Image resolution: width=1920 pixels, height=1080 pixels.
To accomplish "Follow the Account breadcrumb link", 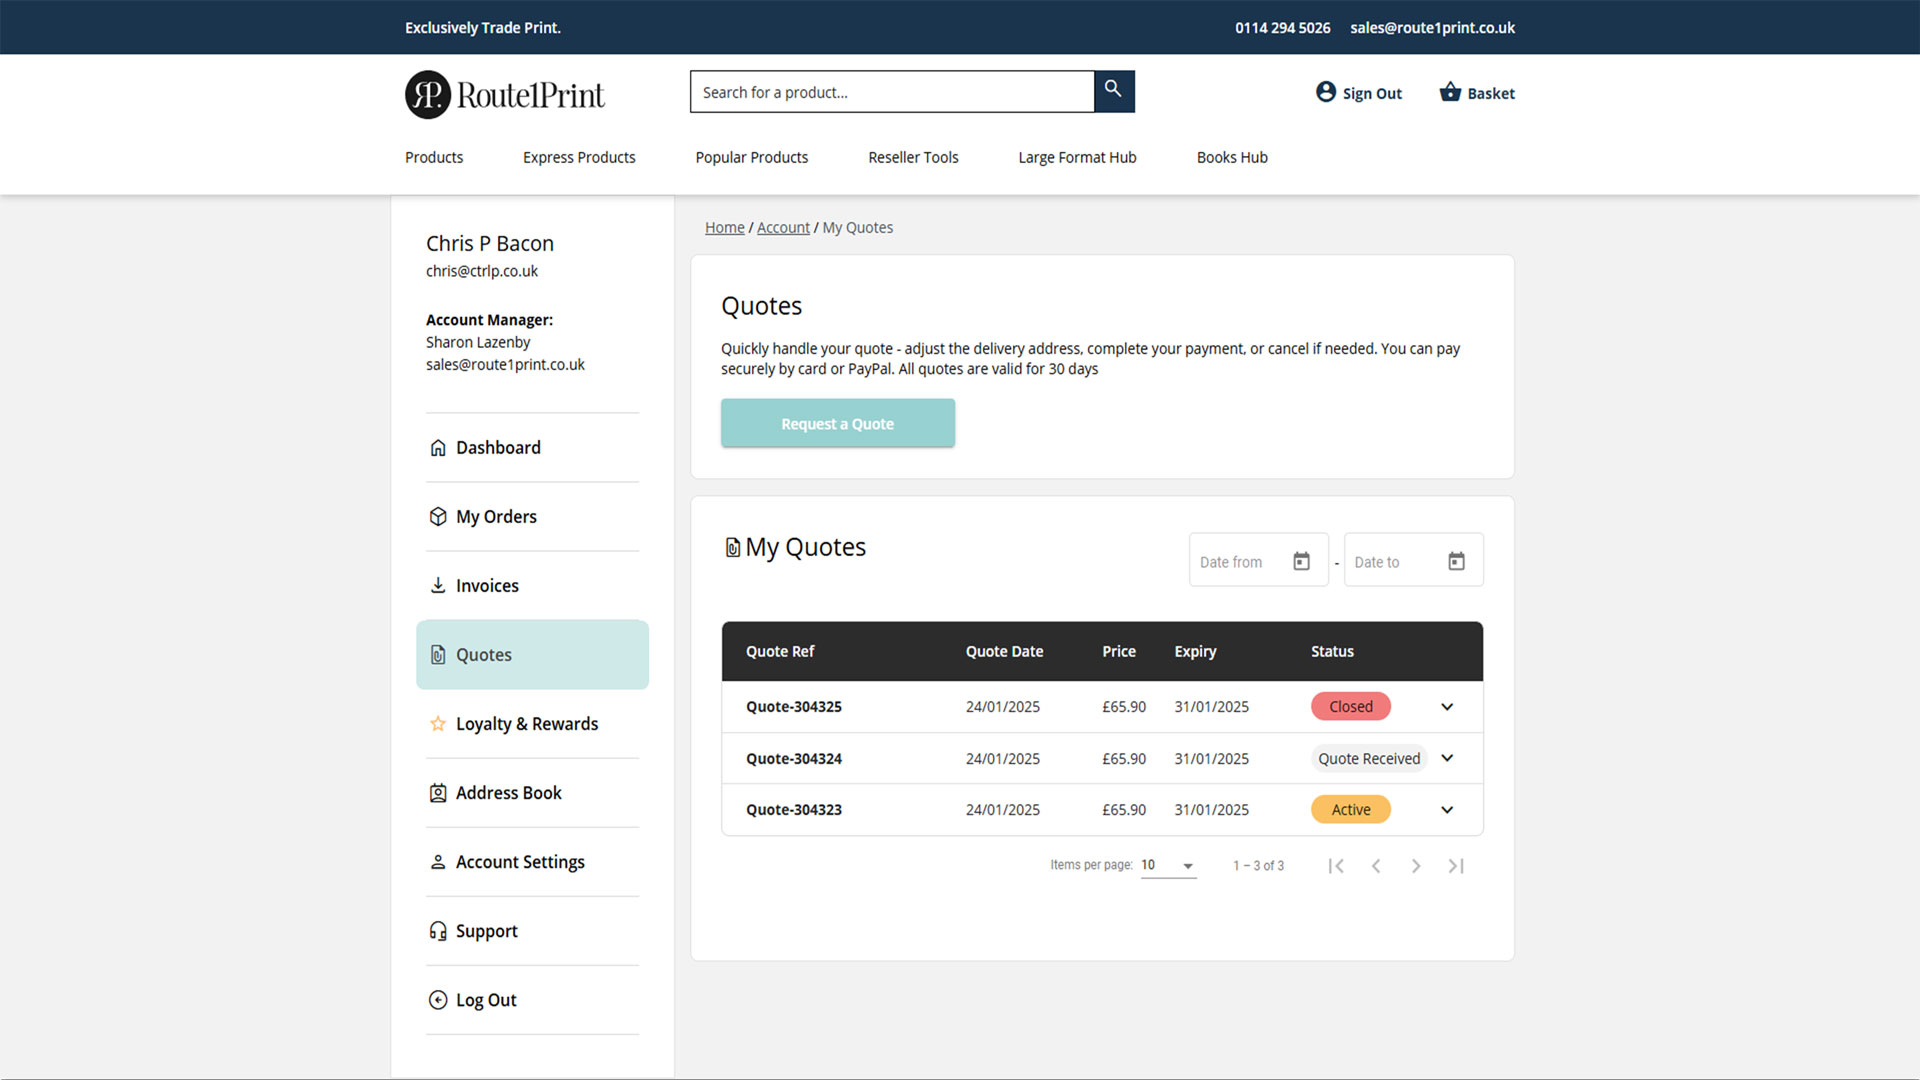I will pyautogui.click(x=783, y=227).
